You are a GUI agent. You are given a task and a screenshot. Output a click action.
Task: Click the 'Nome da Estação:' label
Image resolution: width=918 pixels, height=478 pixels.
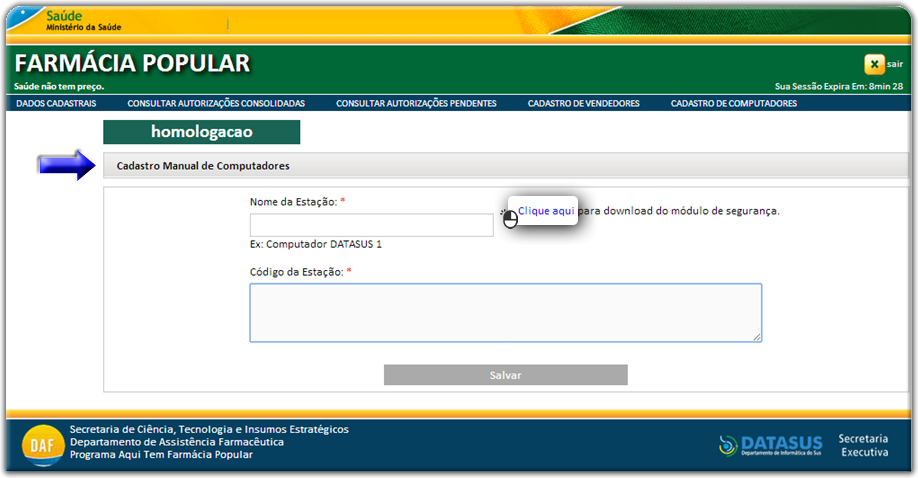tap(294, 202)
